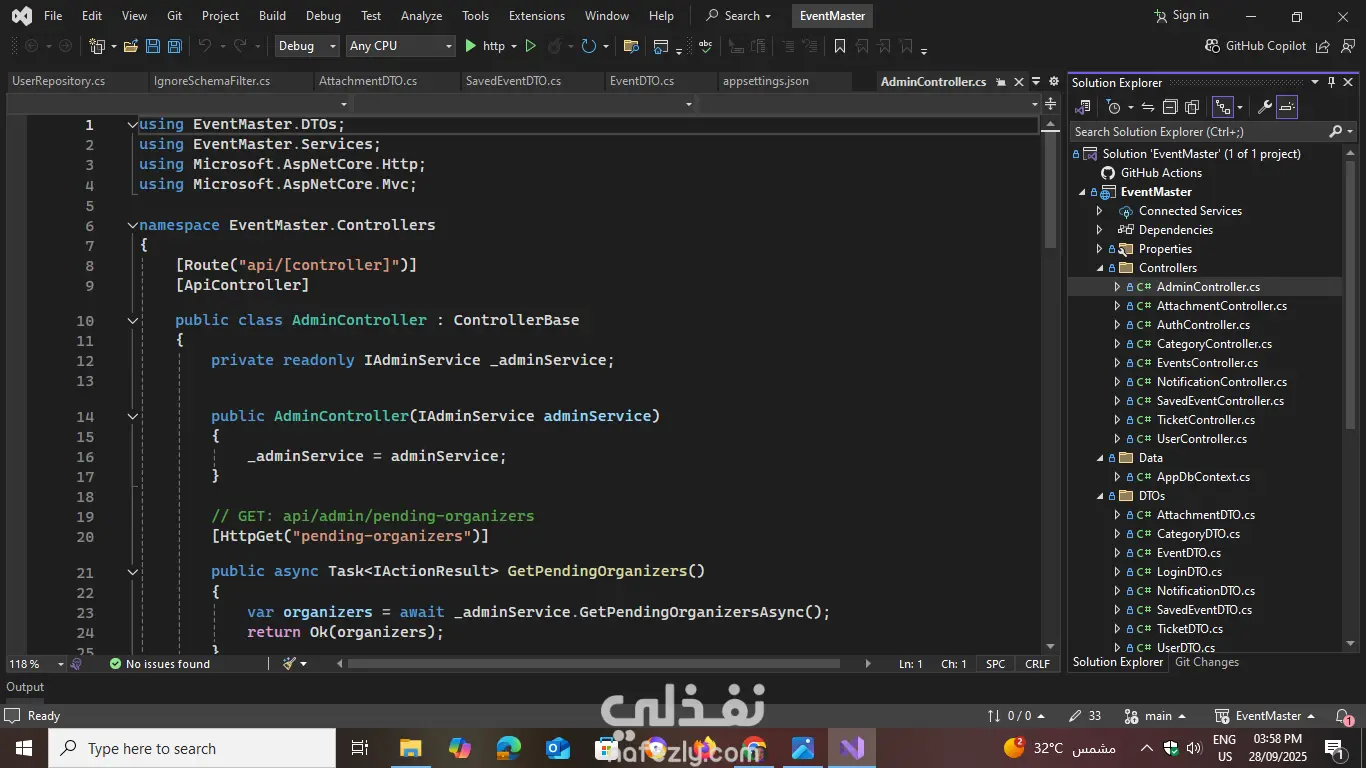The height and width of the screenshot is (768, 1366).
Task: Click the Share icon beside GitHub Copilot
Action: click(x=1323, y=46)
